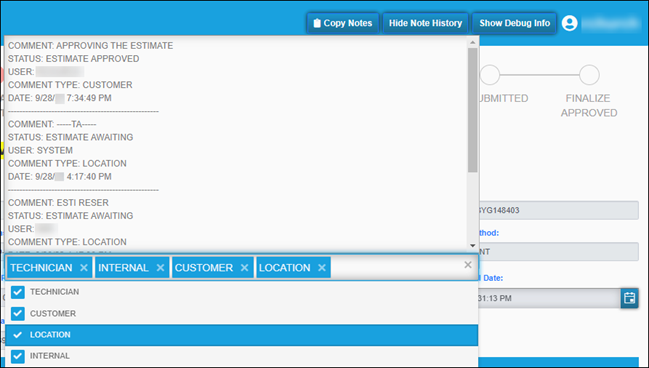The height and width of the screenshot is (368, 649).
Task: Click the Show Debug Info button
Action: coord(514,23)
